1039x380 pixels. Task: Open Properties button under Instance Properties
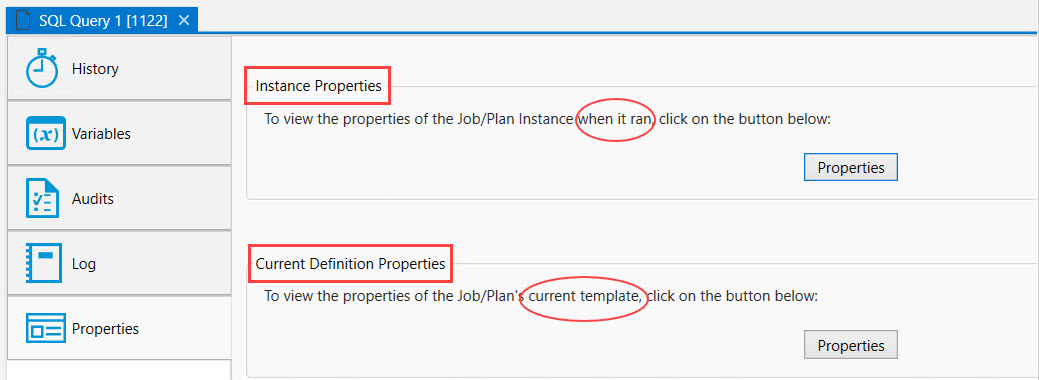point(851,167)
